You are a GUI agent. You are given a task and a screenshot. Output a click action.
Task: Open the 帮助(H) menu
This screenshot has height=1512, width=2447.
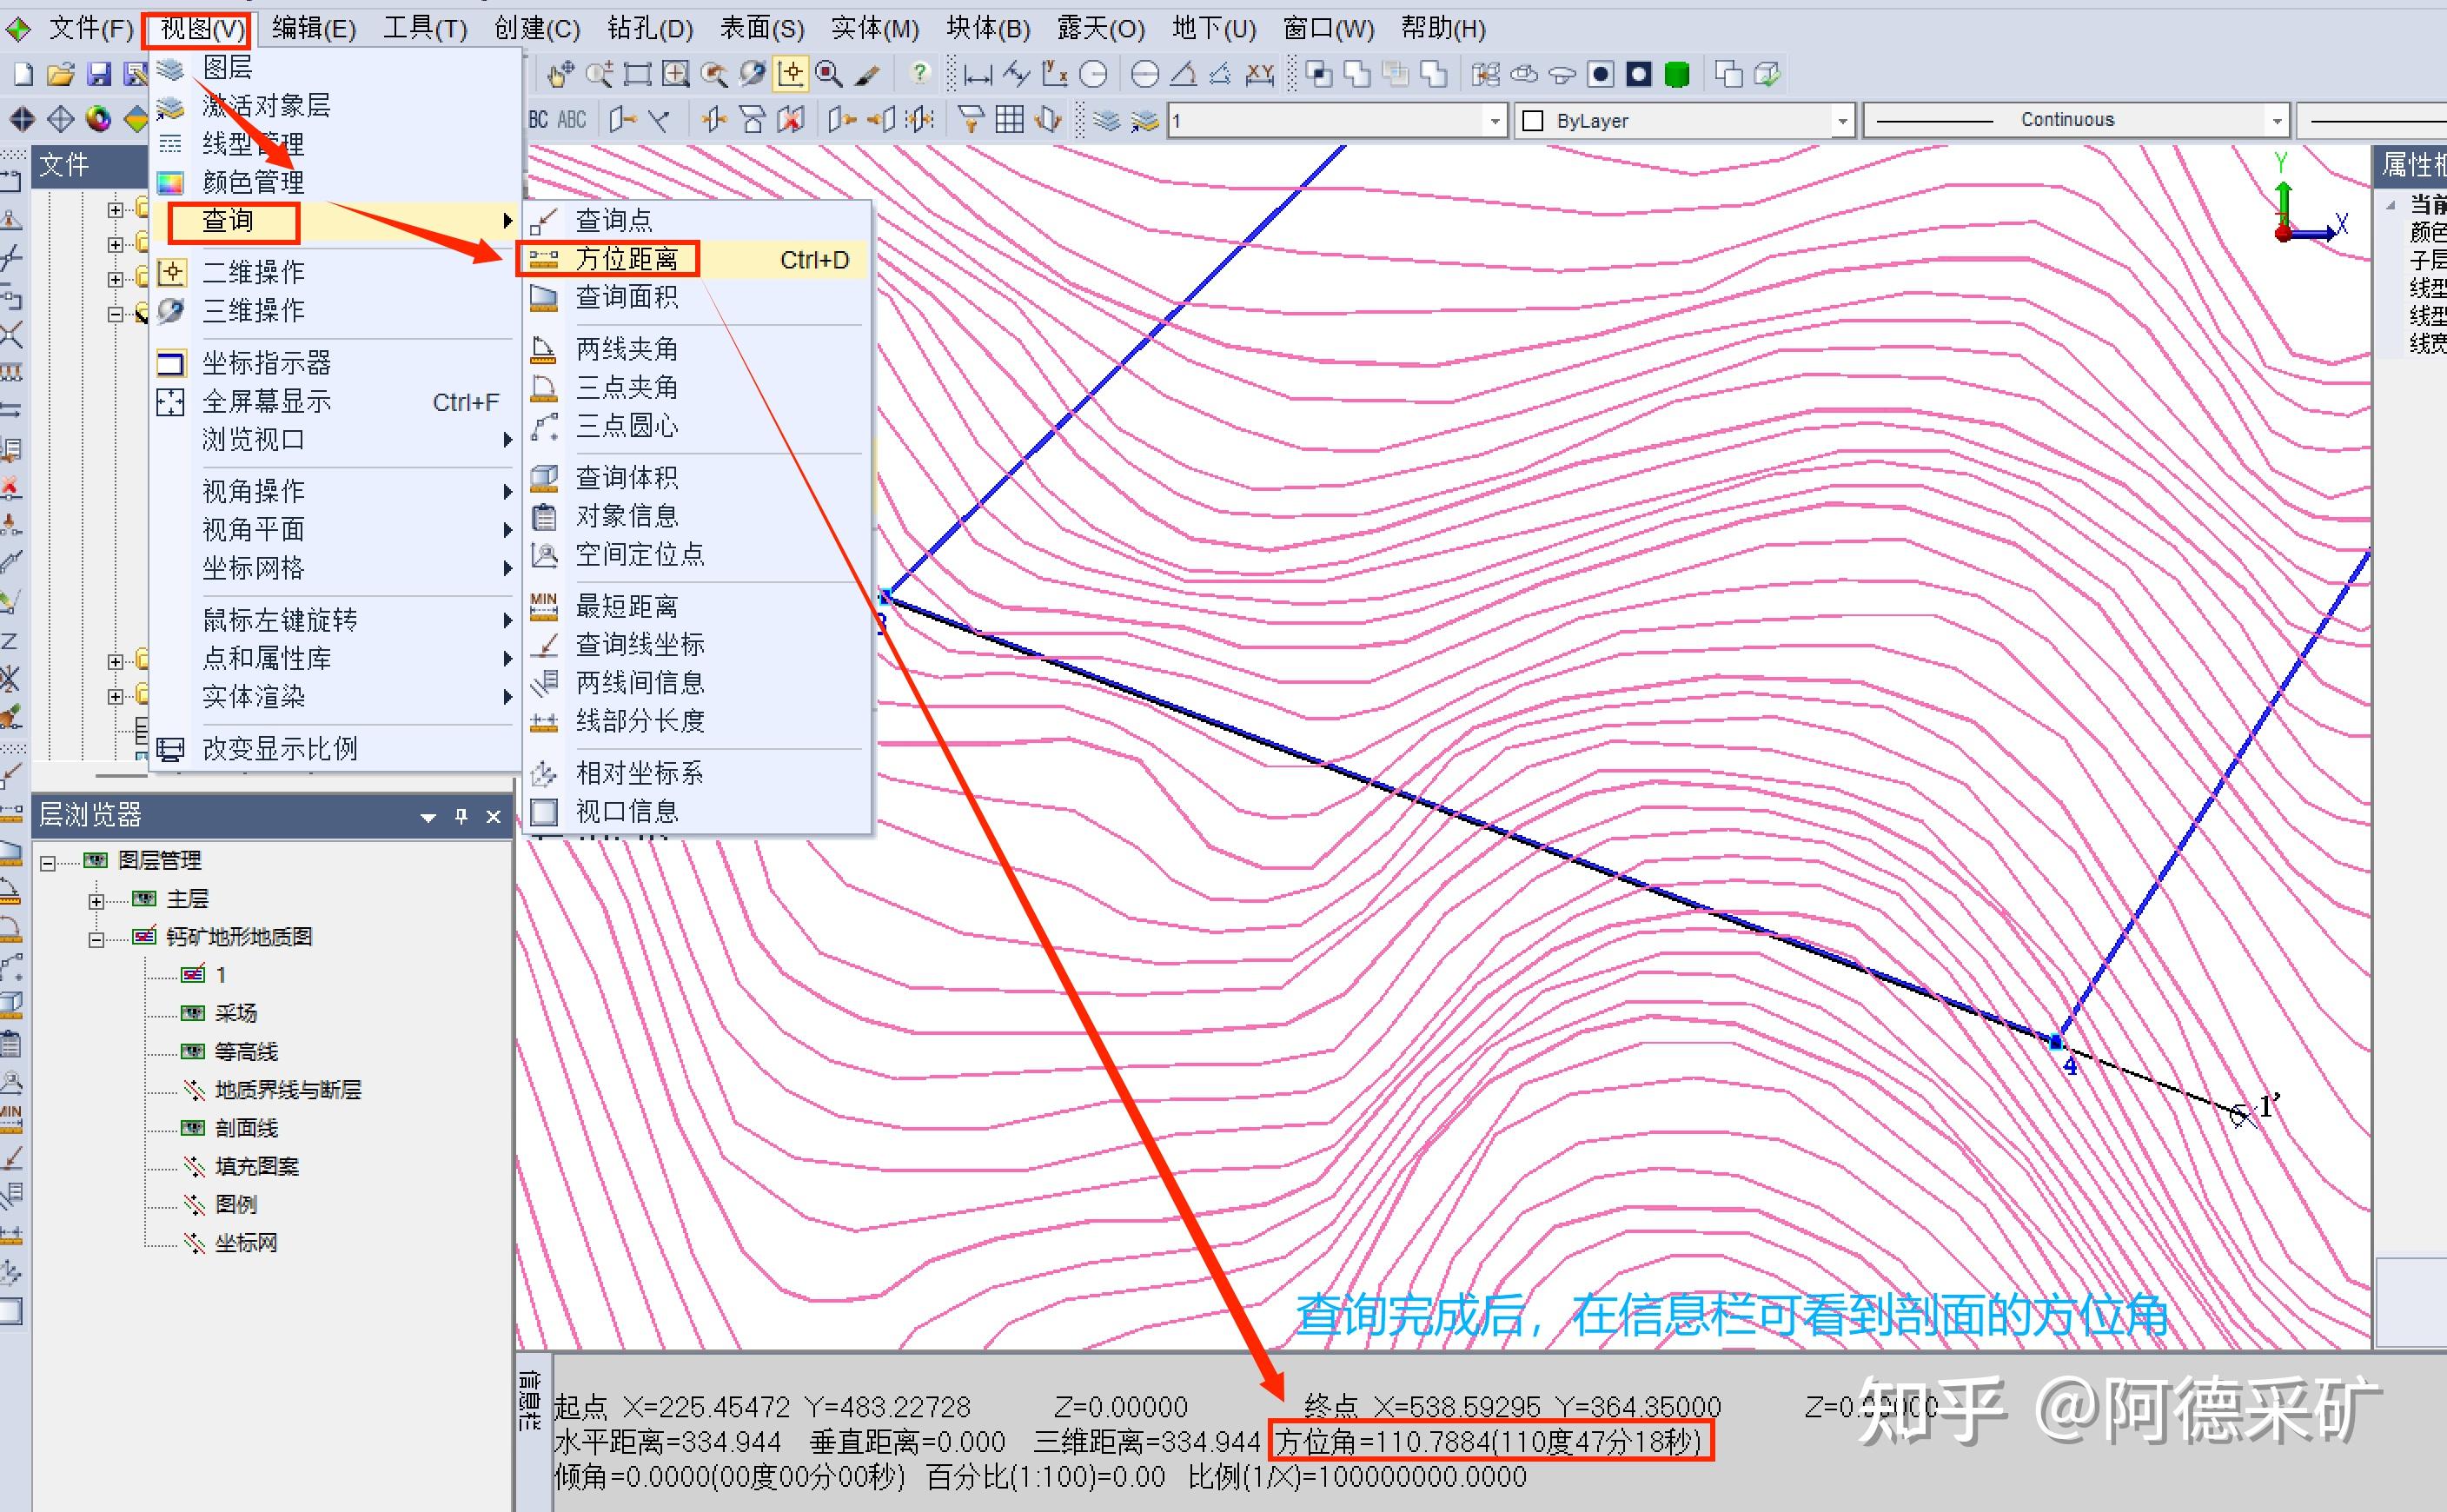click(x=1443, y=28)
